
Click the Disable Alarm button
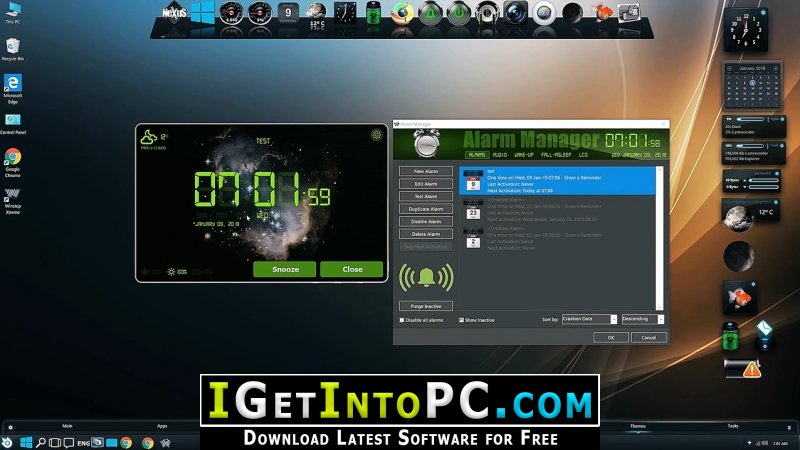426,221
